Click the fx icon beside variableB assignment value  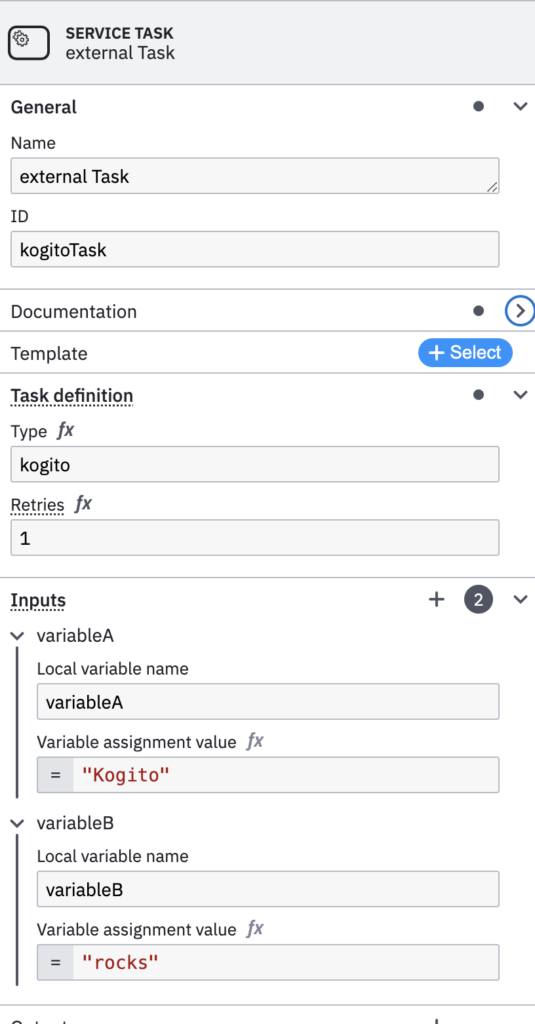[255, 929]
